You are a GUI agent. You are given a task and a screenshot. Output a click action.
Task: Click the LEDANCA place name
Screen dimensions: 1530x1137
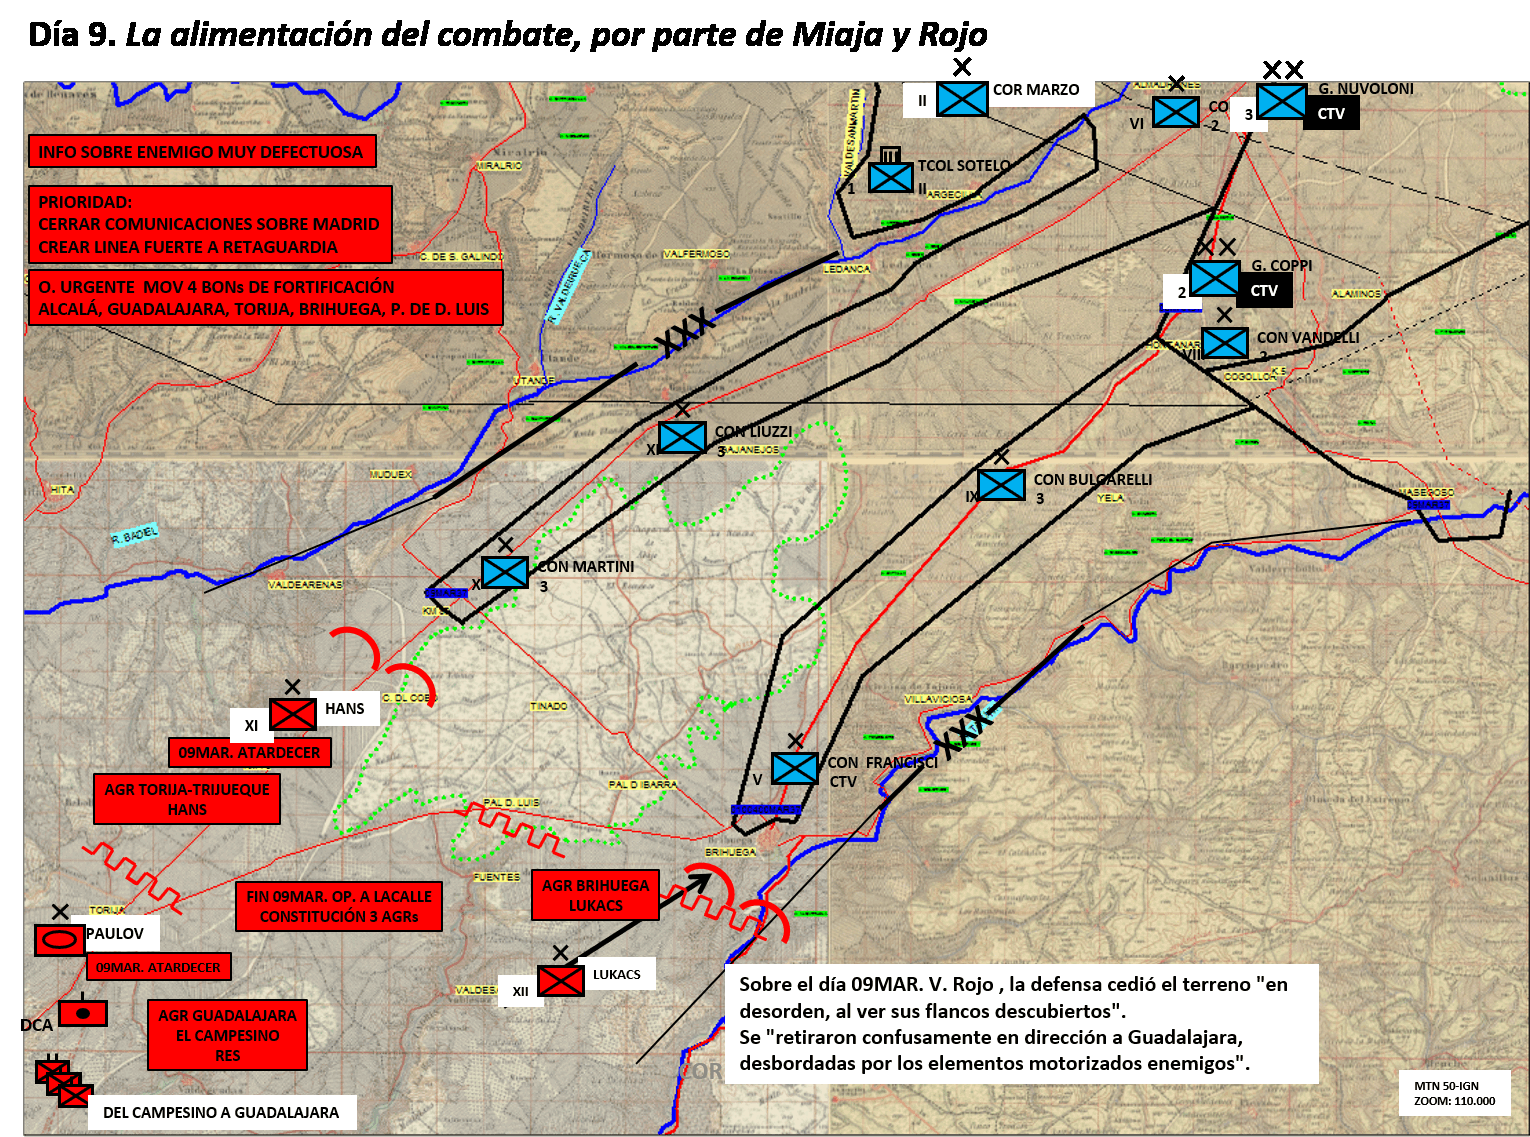pyautogui.click(x=847, y=269)
